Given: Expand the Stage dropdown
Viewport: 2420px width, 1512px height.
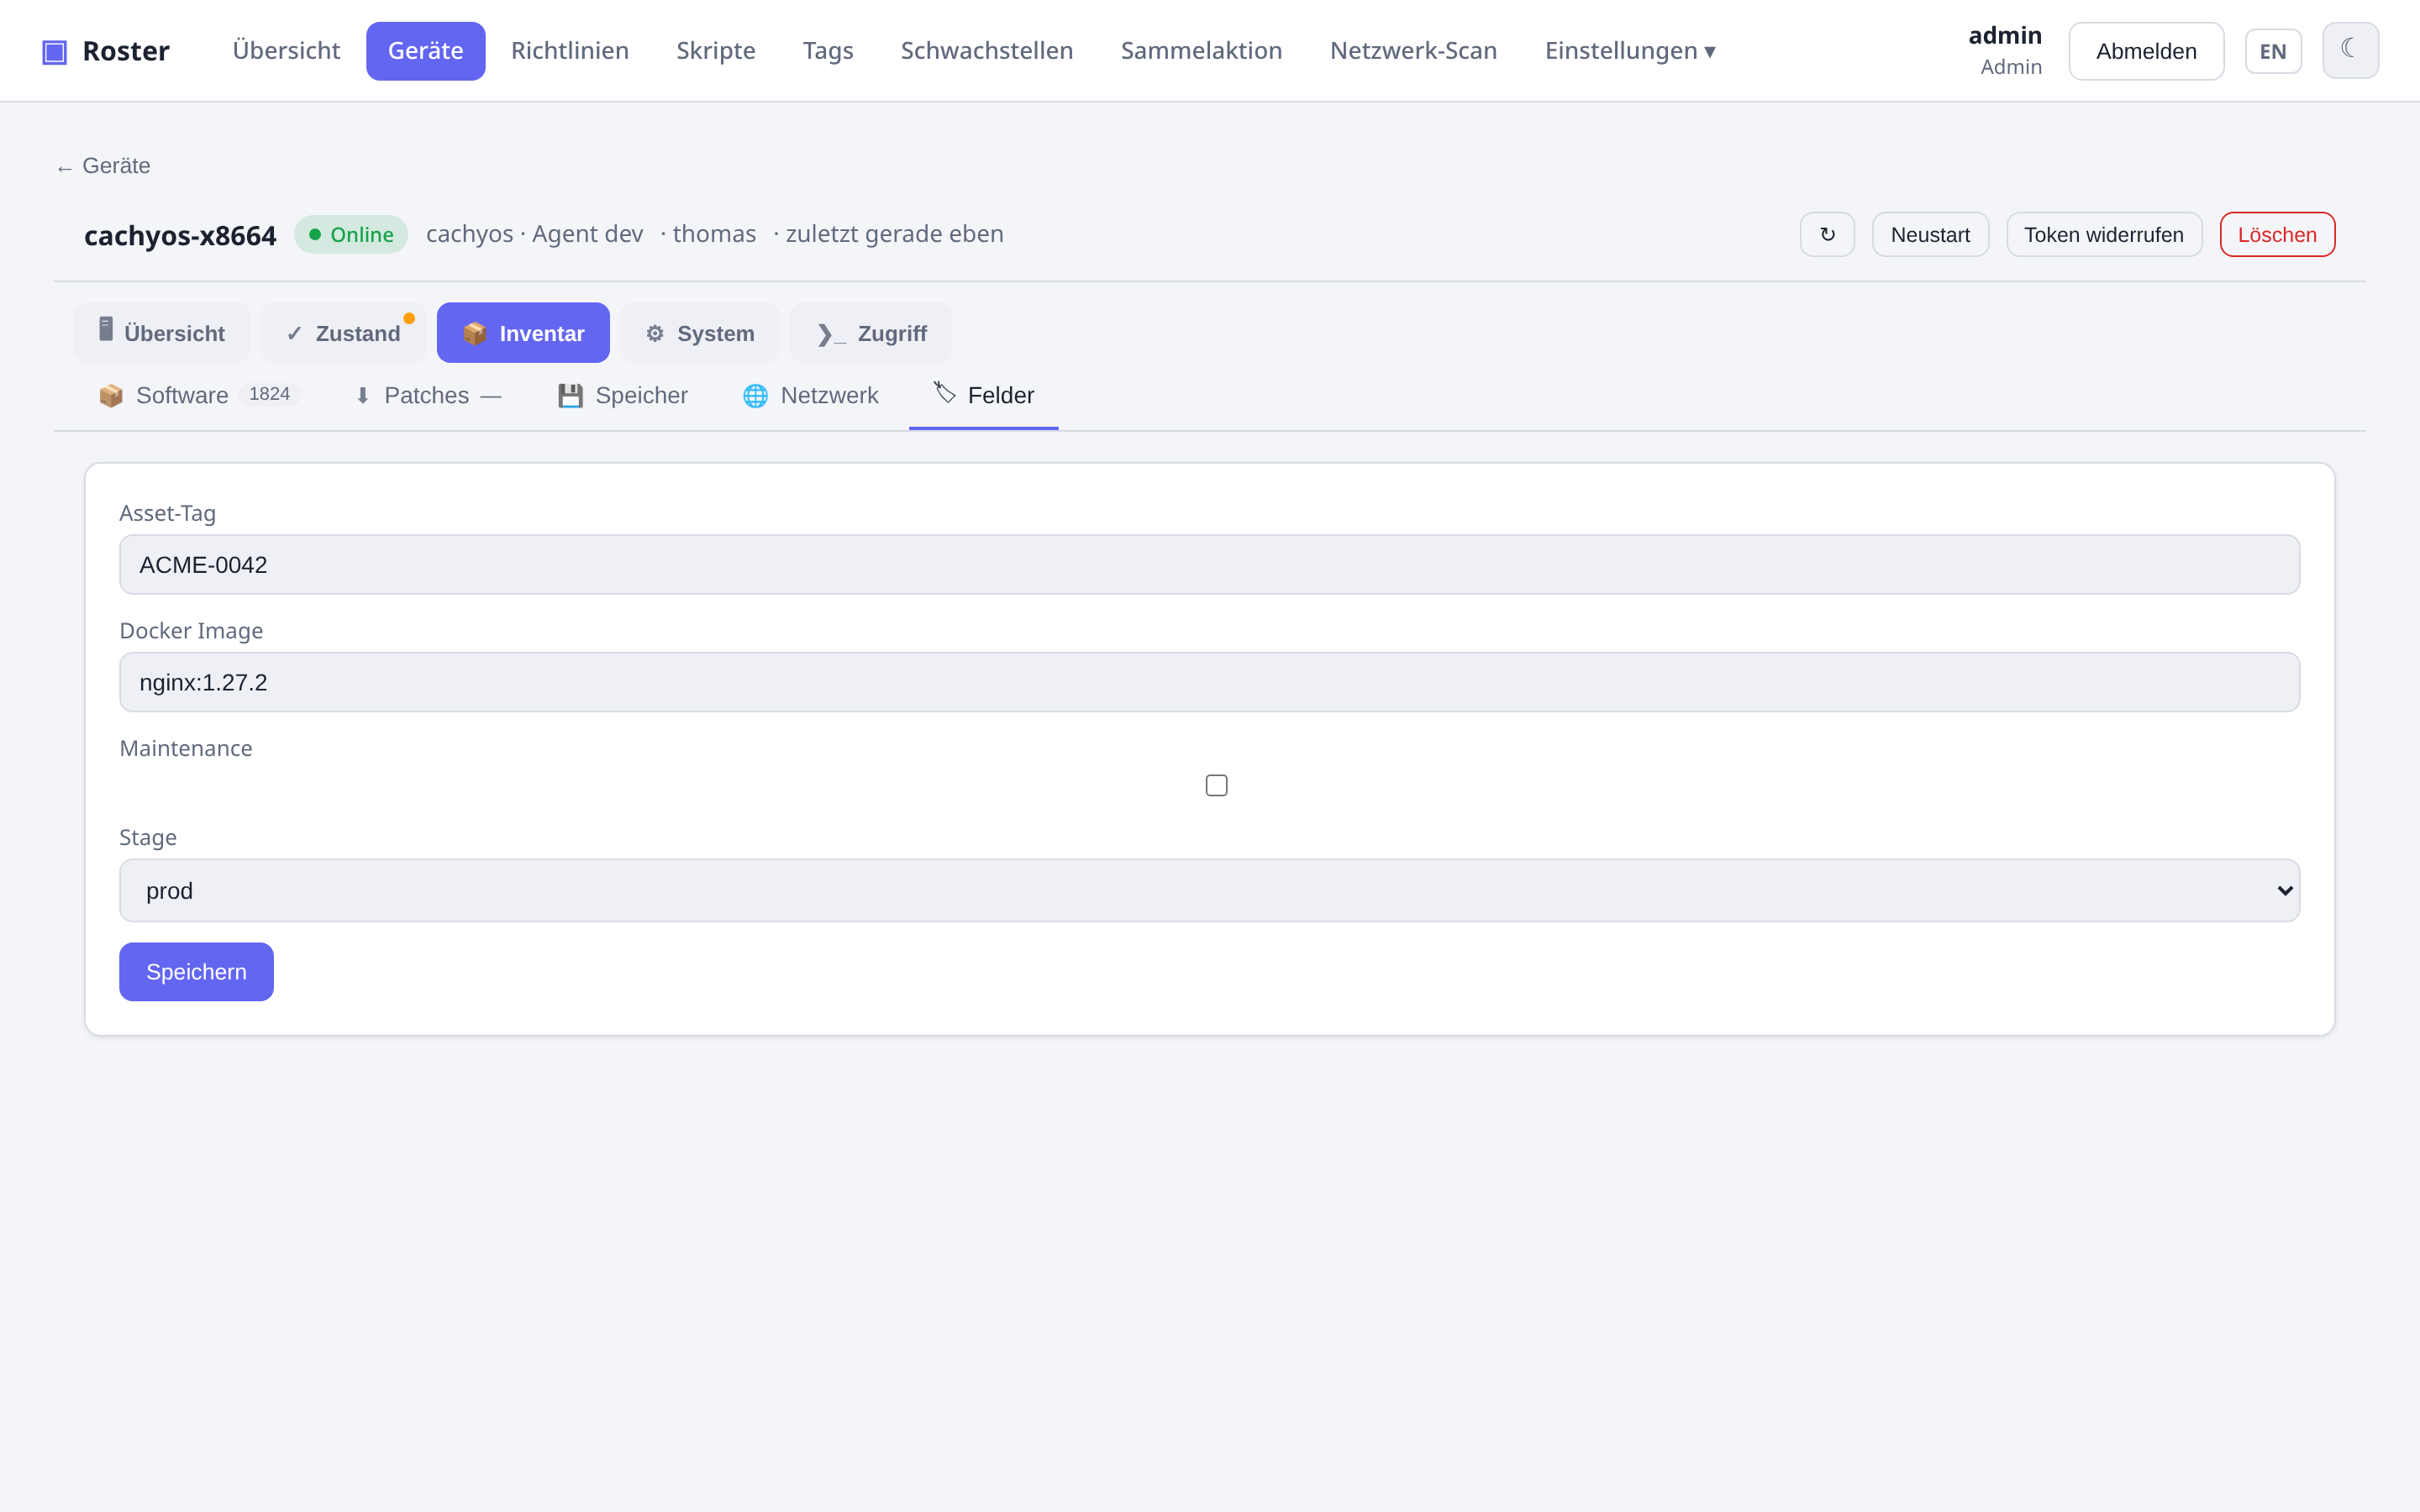Looking at the screenshot, I should pyautogui.click(x=1209, y=890).
